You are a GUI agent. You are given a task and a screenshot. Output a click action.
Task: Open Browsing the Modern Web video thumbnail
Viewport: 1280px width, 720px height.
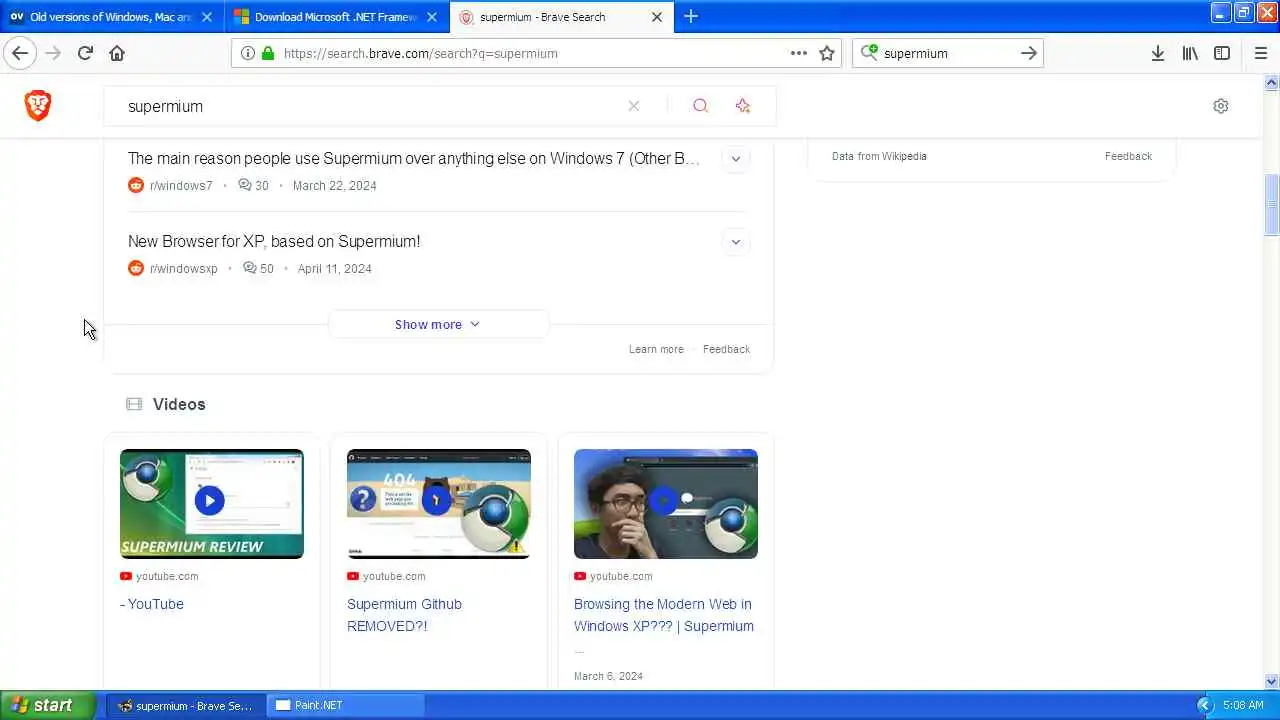[x=665, y=503]
